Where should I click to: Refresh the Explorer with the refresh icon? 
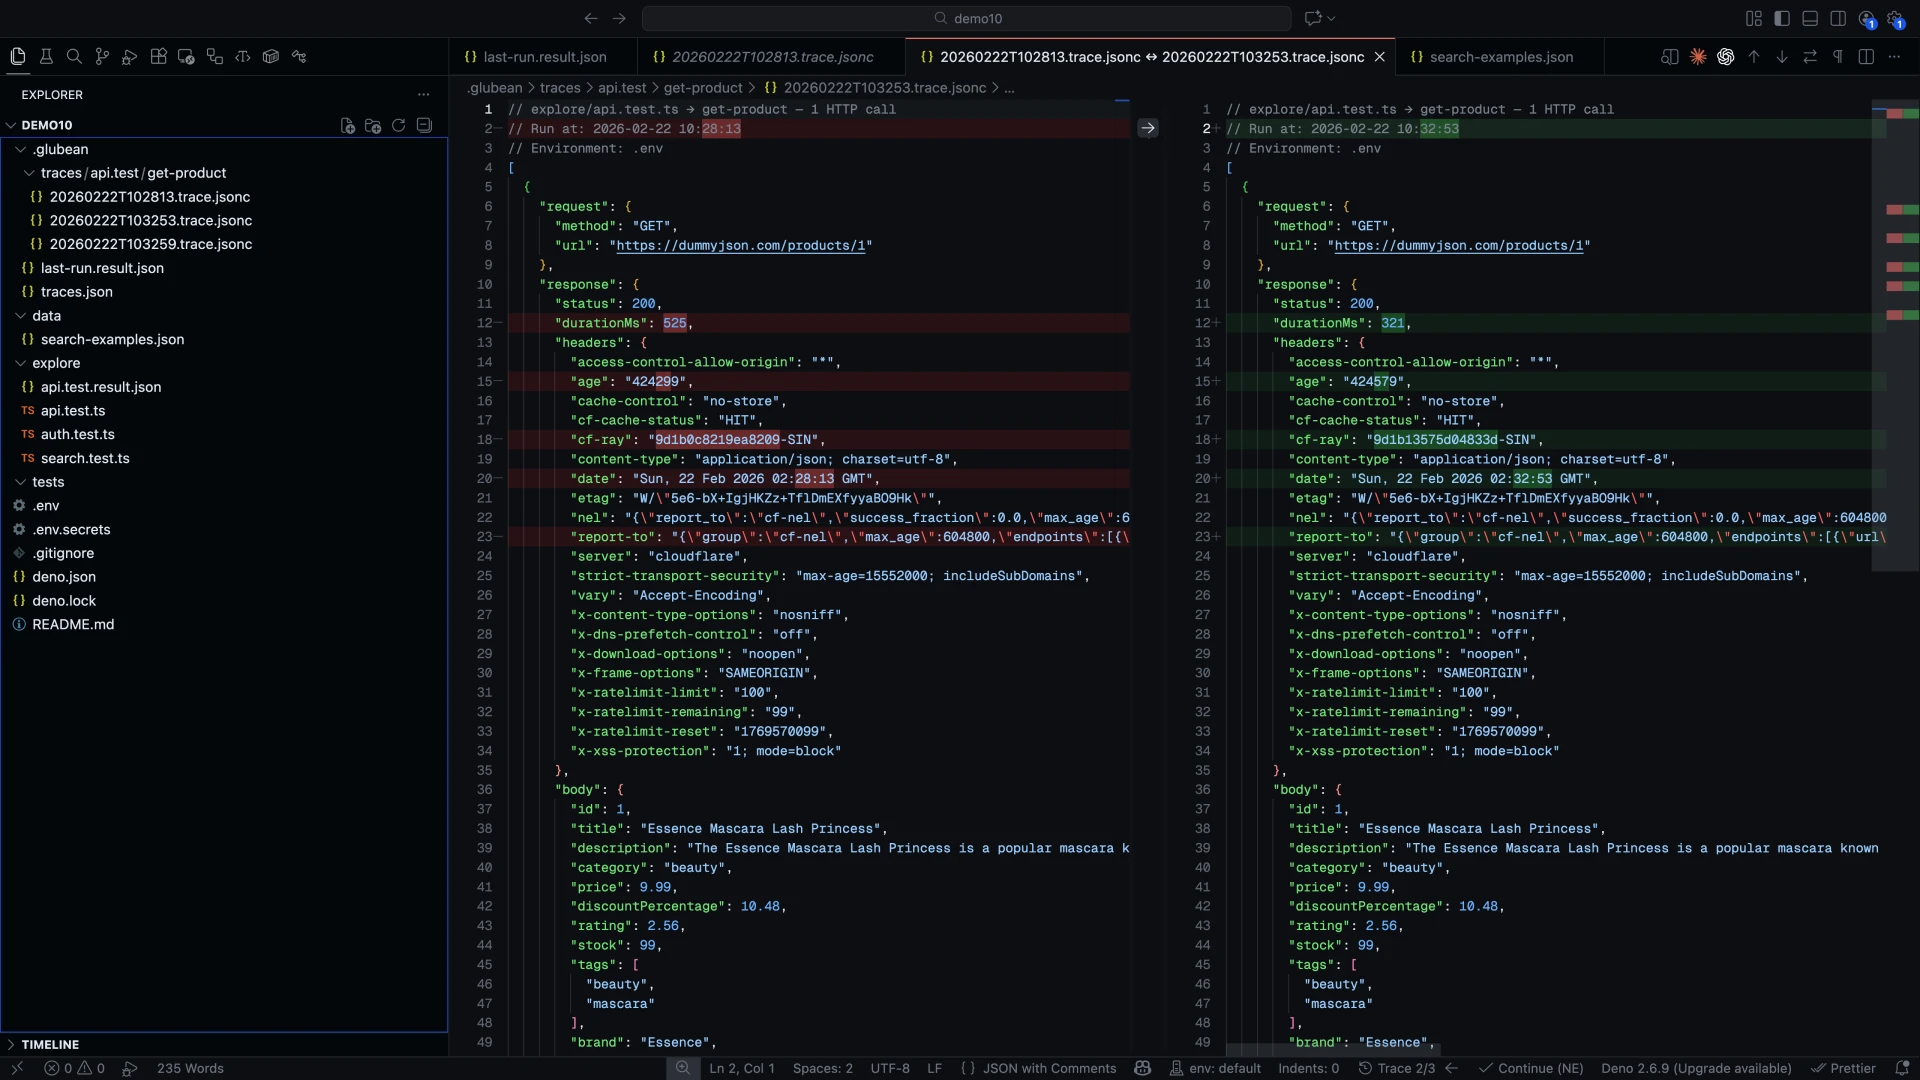pyautogui.click(x=399, y=126)
